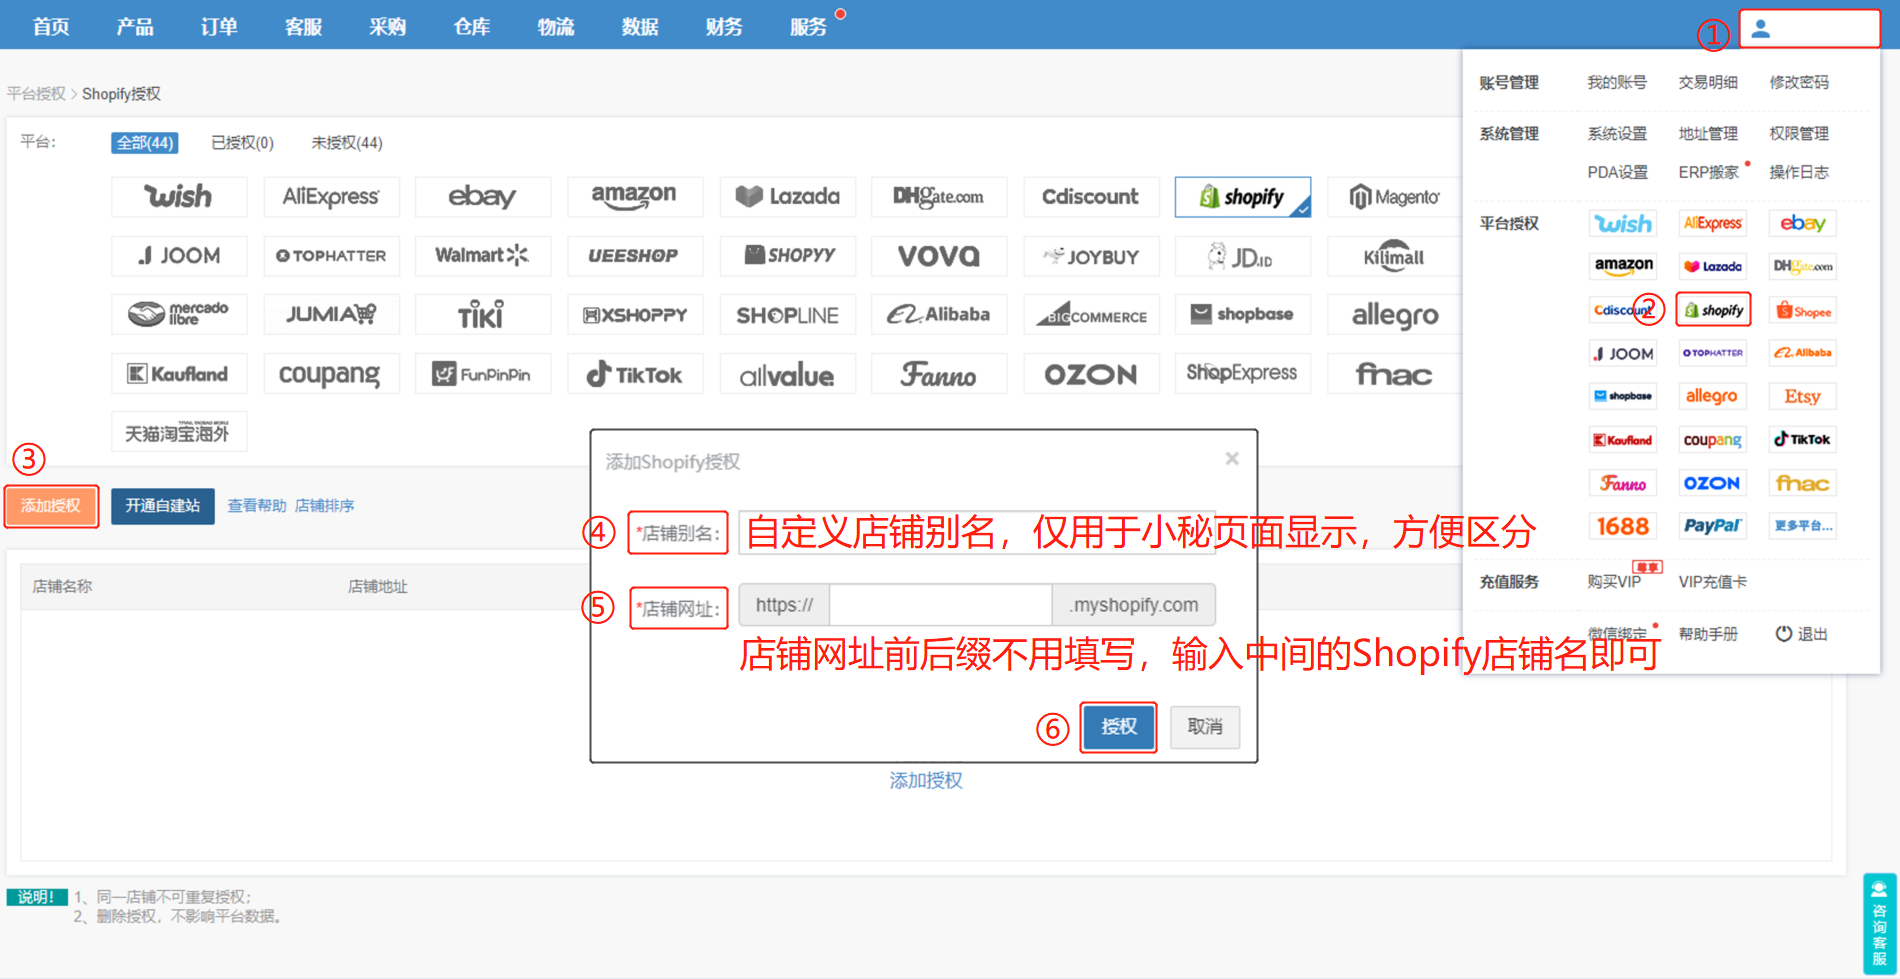Viewport: 1900px width, 979px height.
Task: Open the 查看帮助 link
Action: coord(256,506)
